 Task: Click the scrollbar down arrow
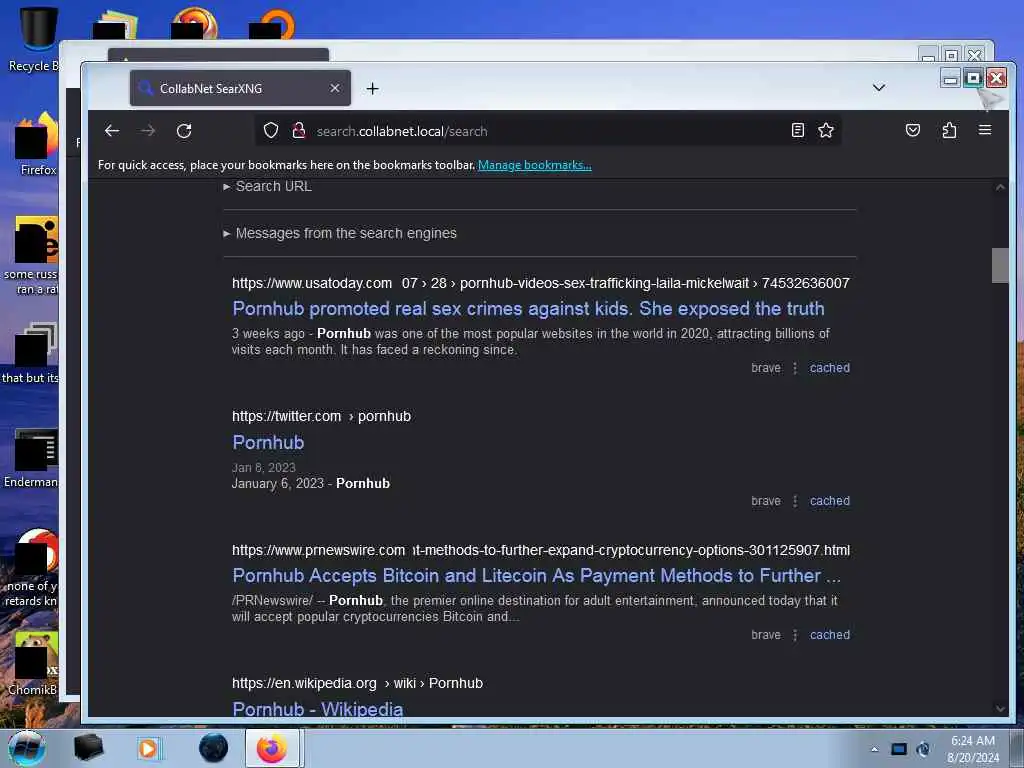pyautogui.click(x=1000, y=709)
